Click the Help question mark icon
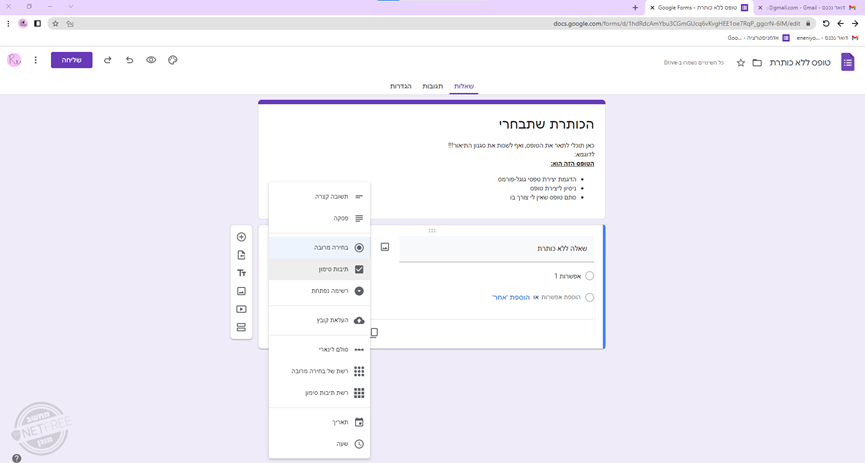 [x=17, y=458]
